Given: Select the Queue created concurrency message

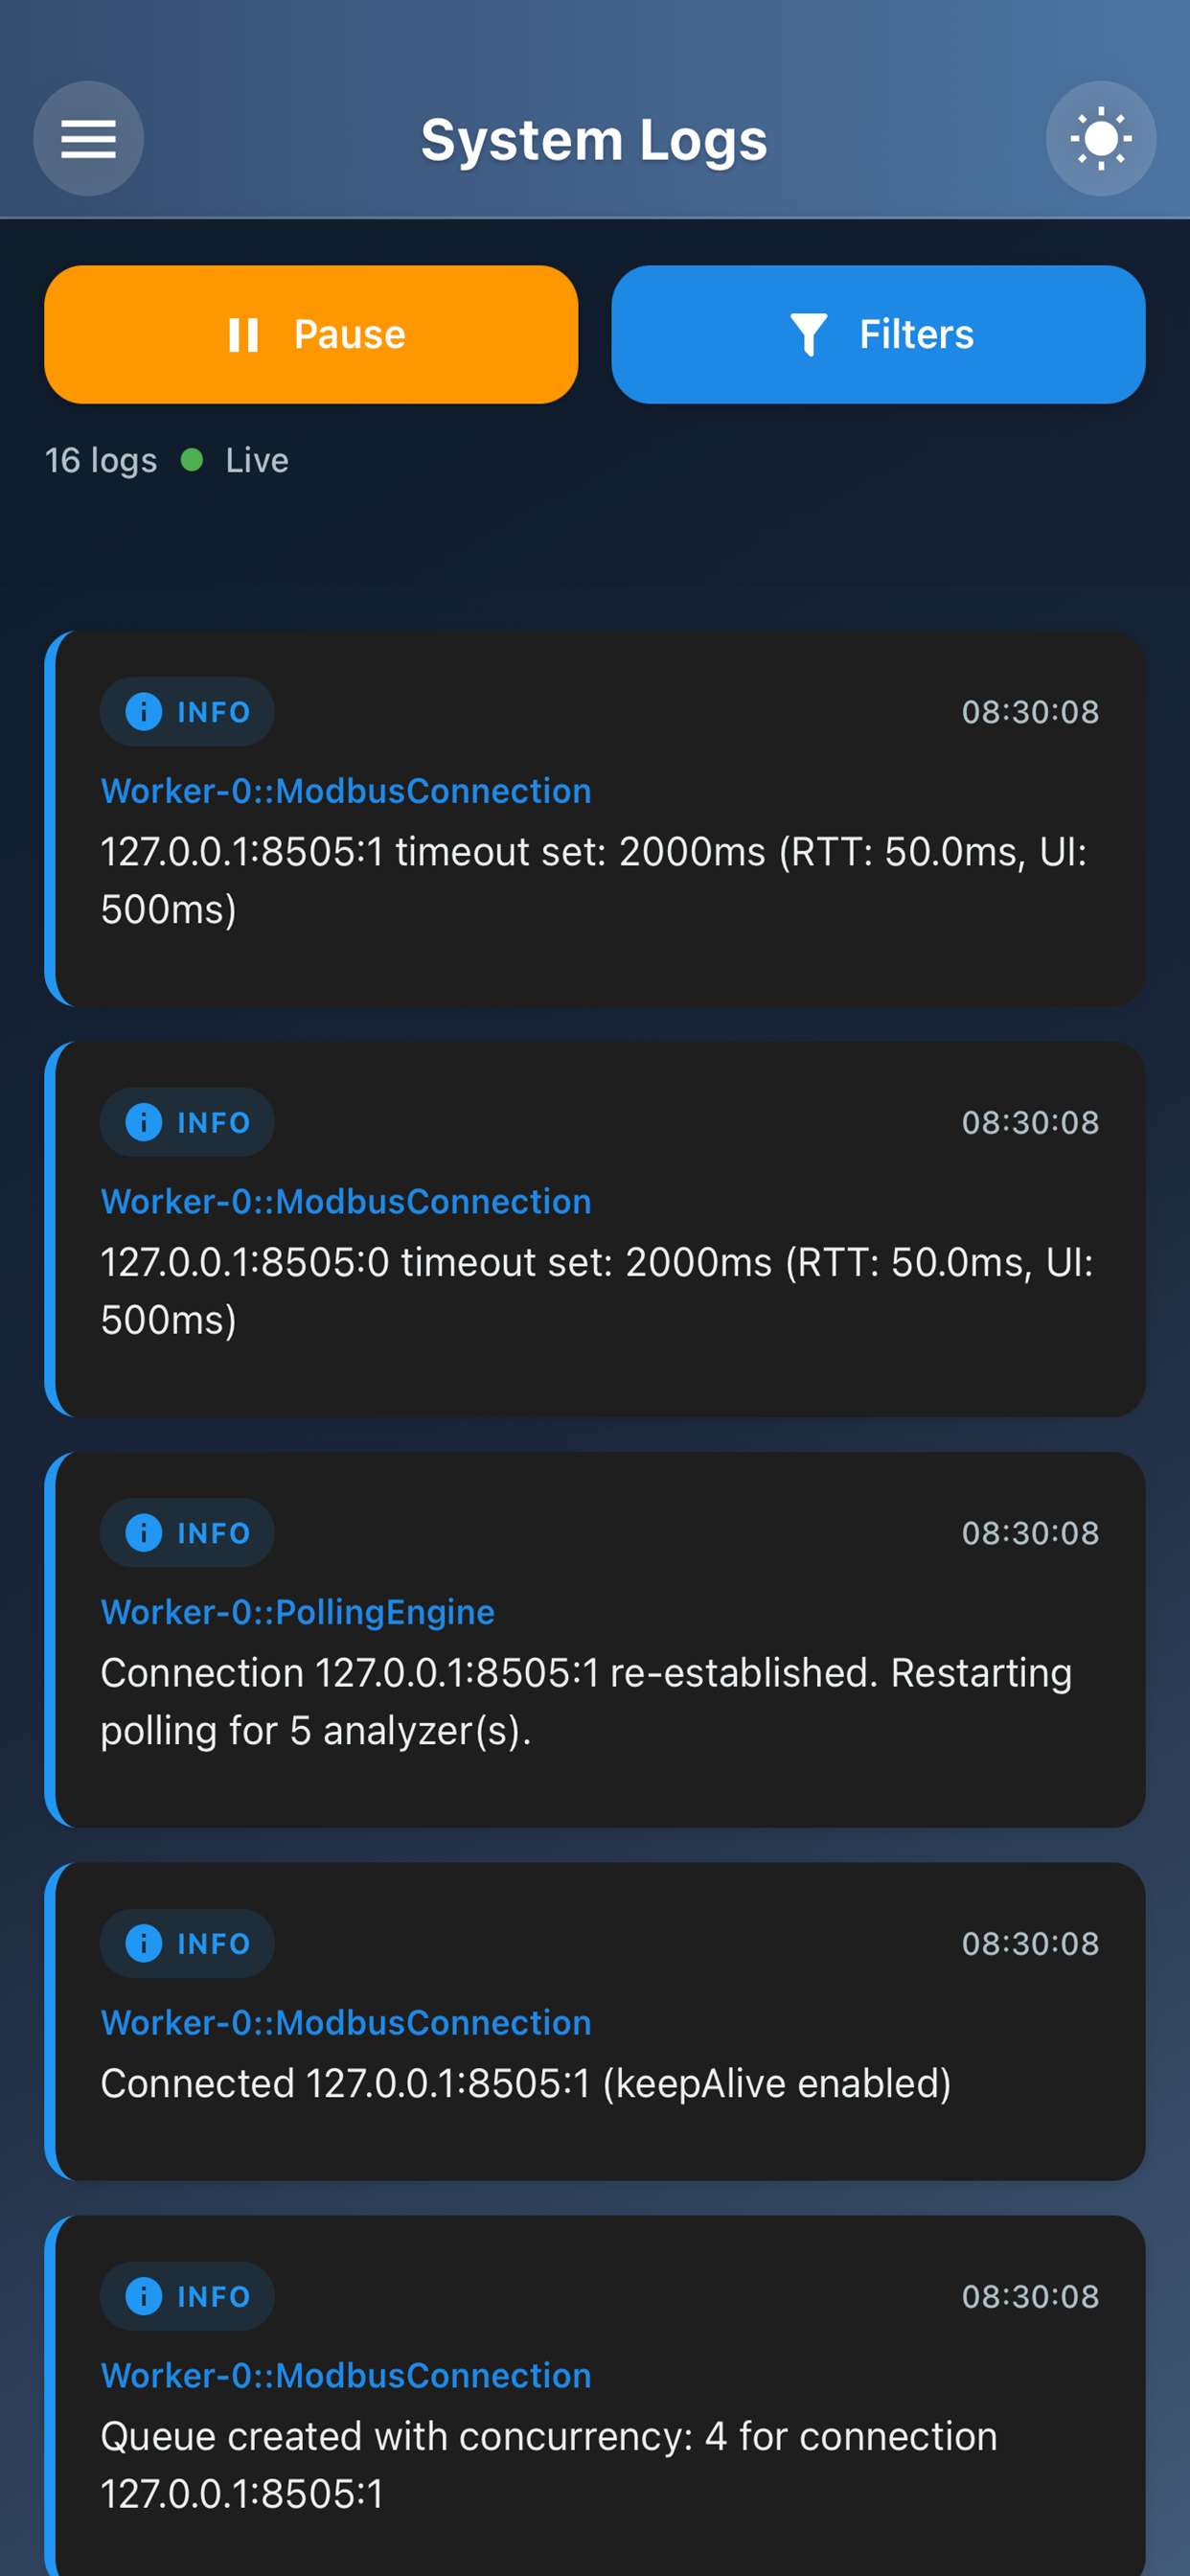Looking at the screenshot, I should pos(549,2465).
